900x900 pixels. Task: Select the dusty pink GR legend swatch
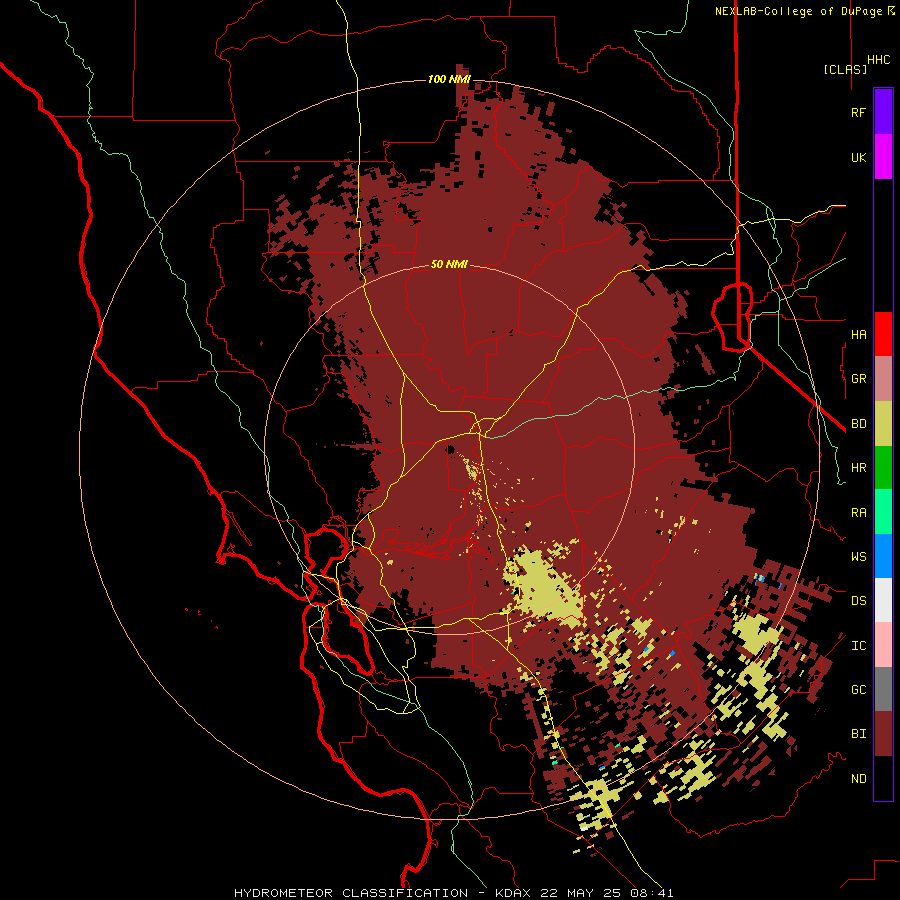(x=883, y=379)
